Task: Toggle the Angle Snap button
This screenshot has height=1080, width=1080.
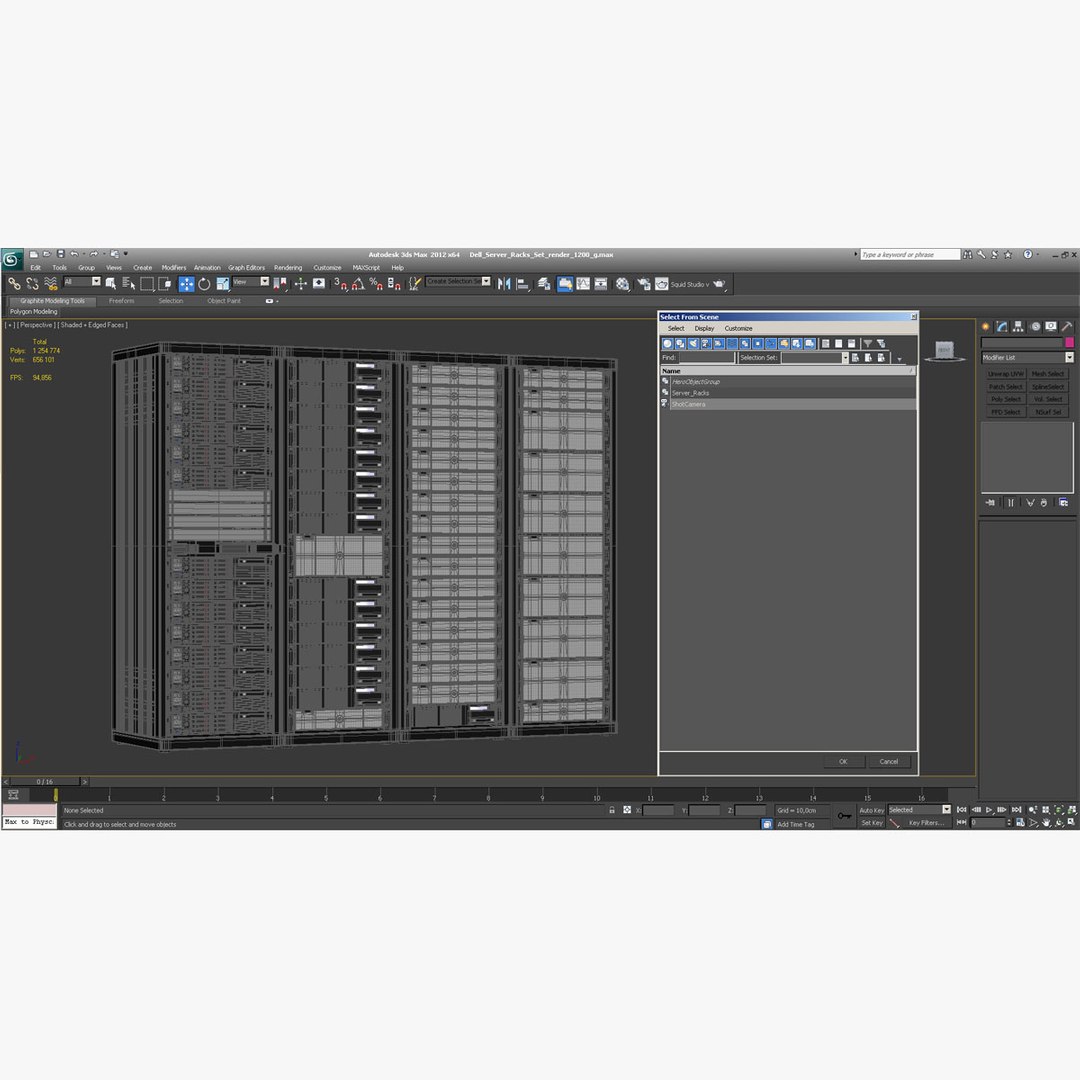Action: pos(358,283)
